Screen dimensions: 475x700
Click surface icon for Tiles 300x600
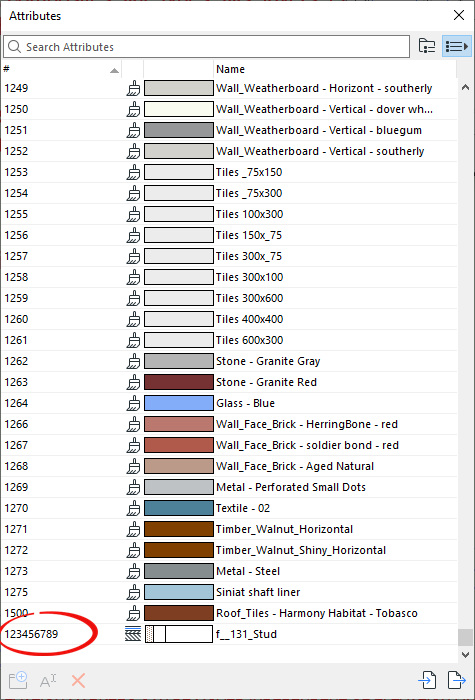(133, 298)
